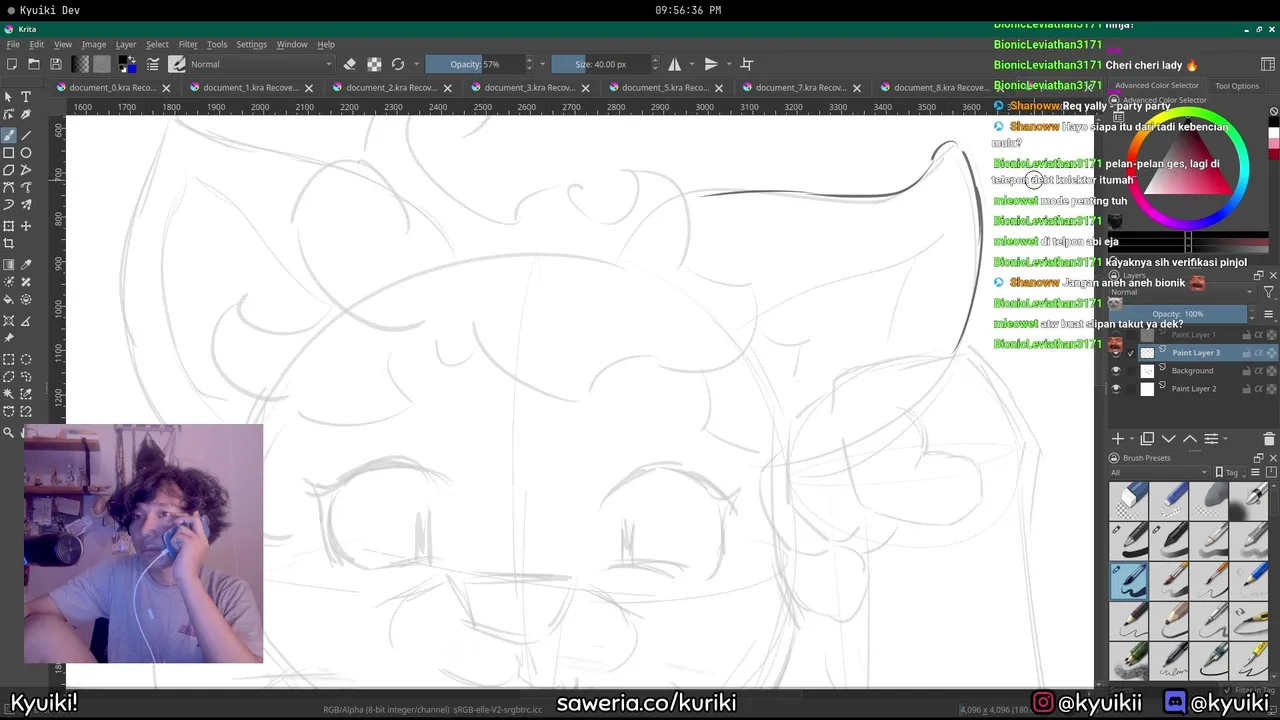Select the Ellipse shape tool
Image resolution: width=1280 pixels, height=720 pixels.
tap(26, 153)
